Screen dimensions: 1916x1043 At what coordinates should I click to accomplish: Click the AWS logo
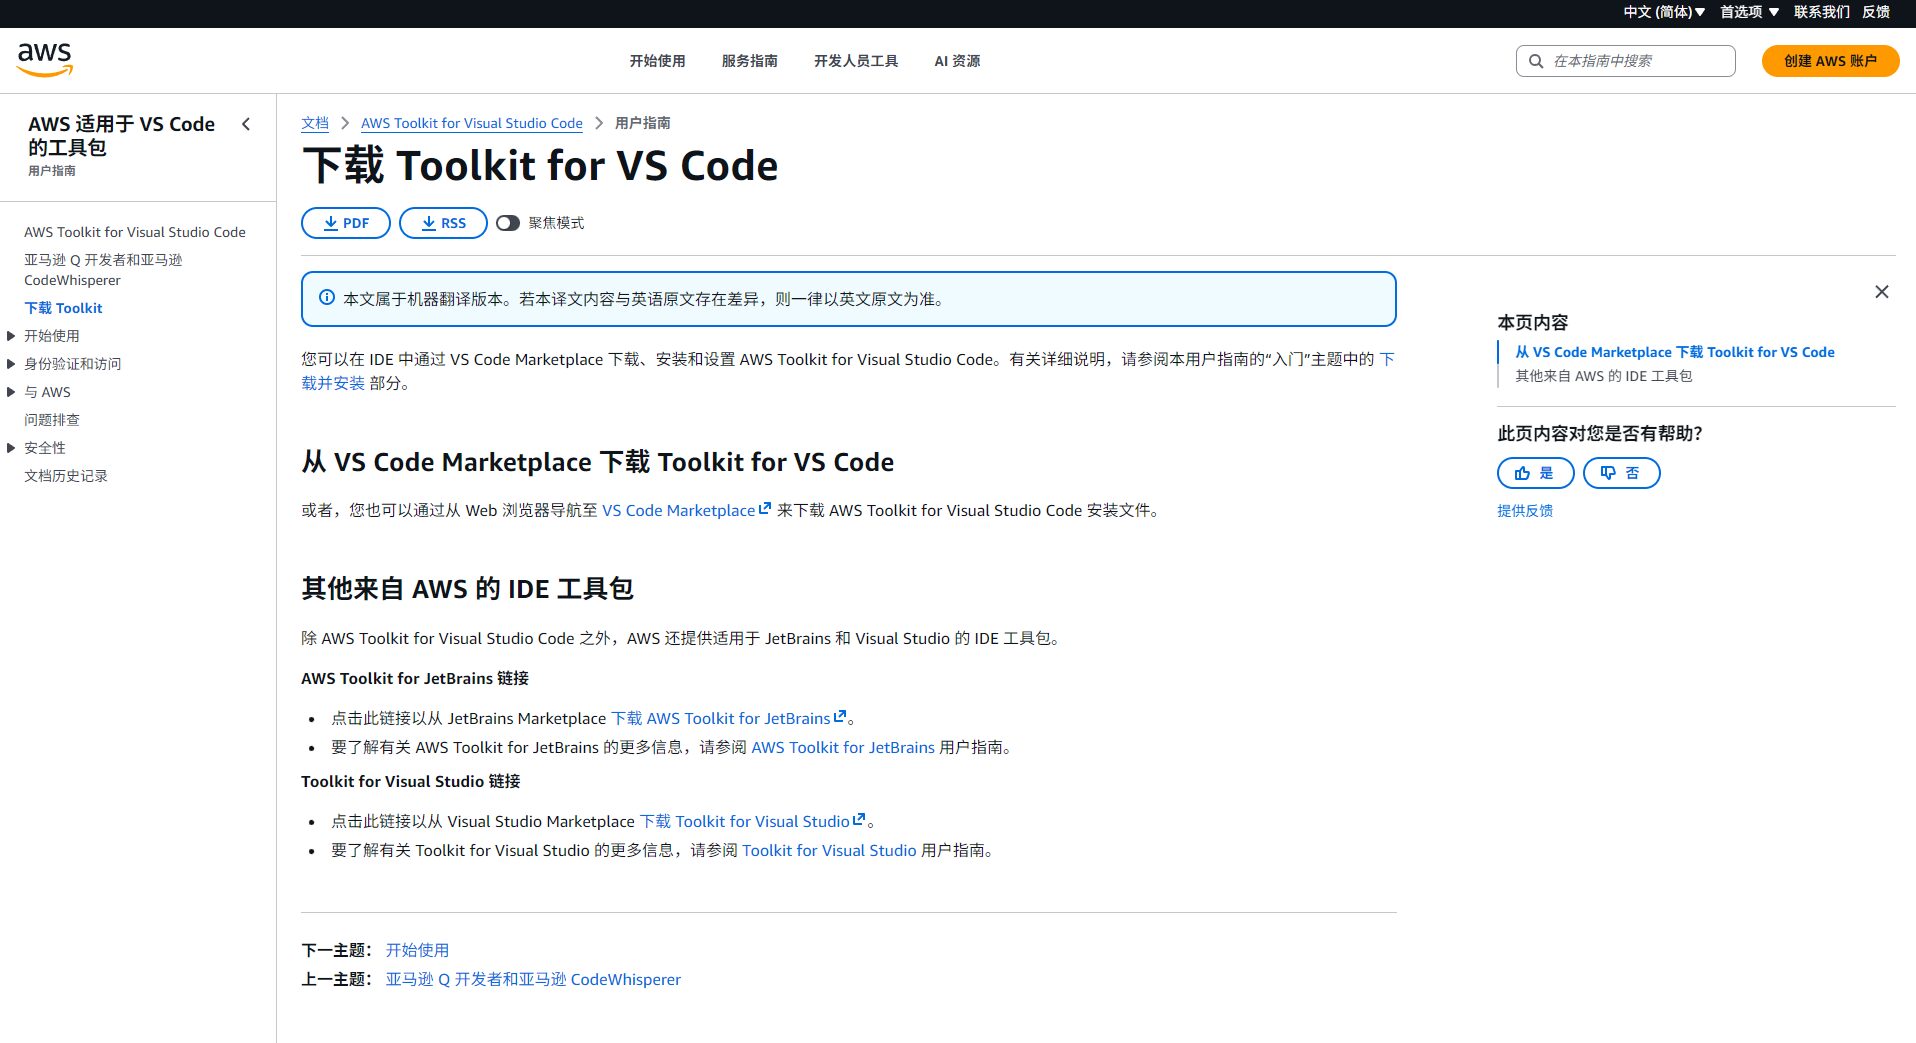click(44, 59)
